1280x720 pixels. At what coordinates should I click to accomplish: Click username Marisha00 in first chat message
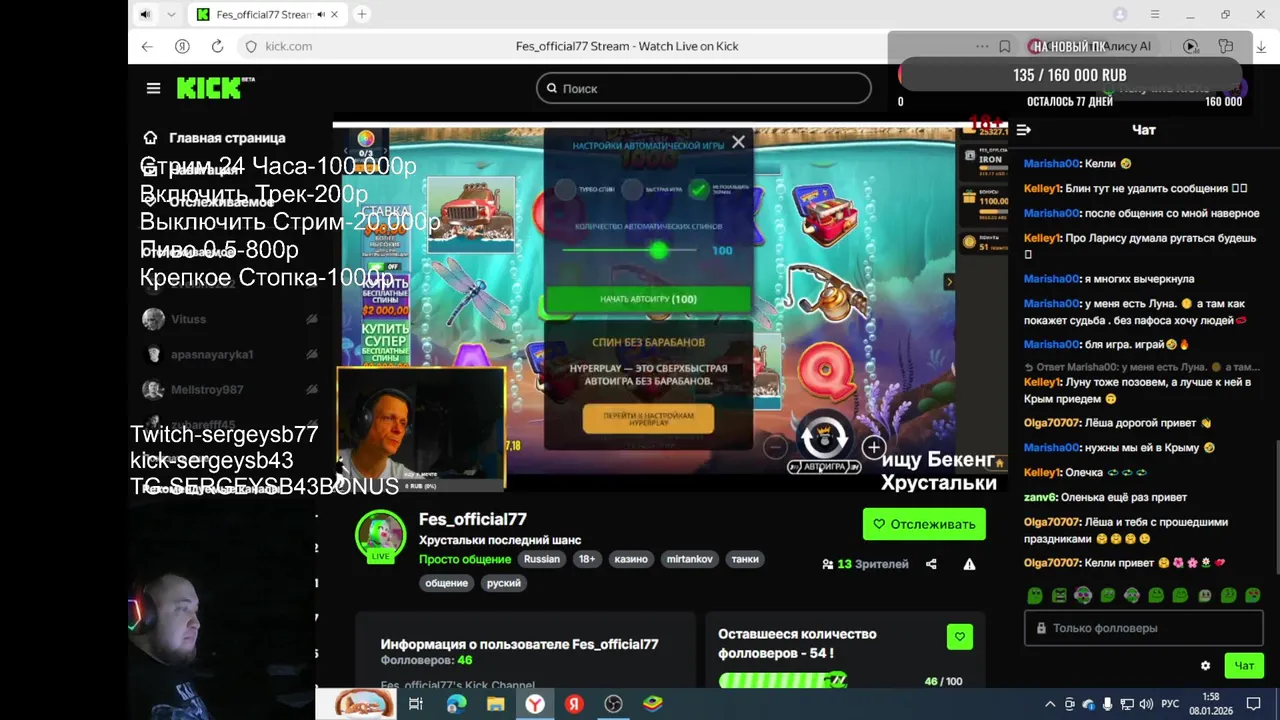[1051, 163]
